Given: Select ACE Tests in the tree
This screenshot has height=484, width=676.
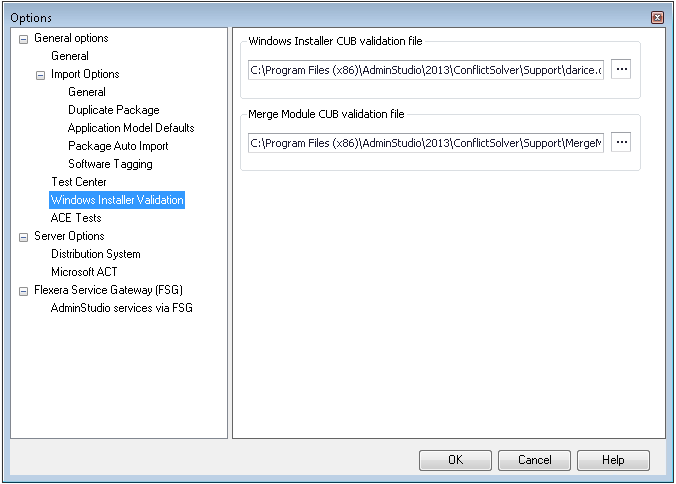Looking at the screenshot, I should coord(76,218).
